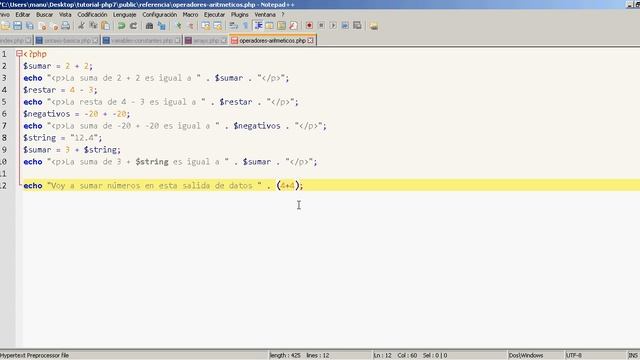This screenshot has height=360, width=640.
Task: Open the Lenguaje menu
Action: pyautogui.click(x=124, y=15)
